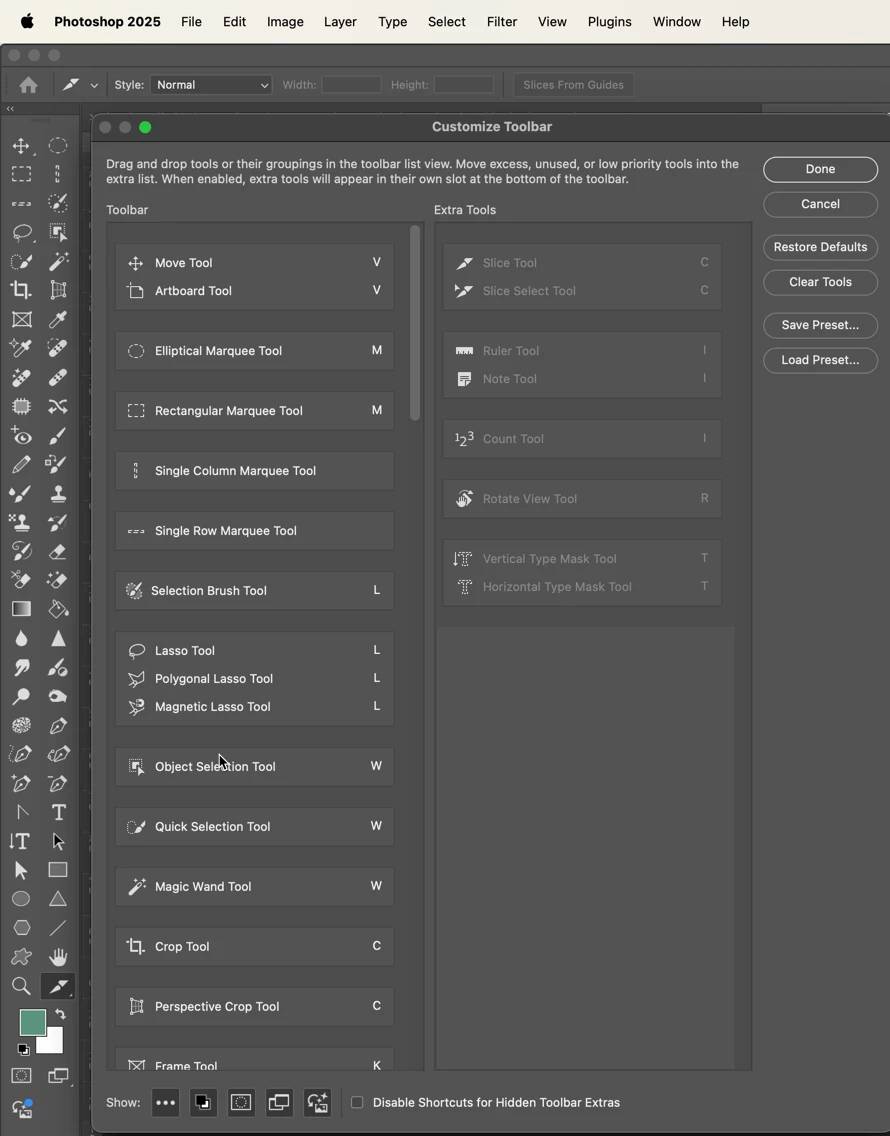
Task: Open the Layer menu
Action: pyautogui.click(x=340, y=22)
